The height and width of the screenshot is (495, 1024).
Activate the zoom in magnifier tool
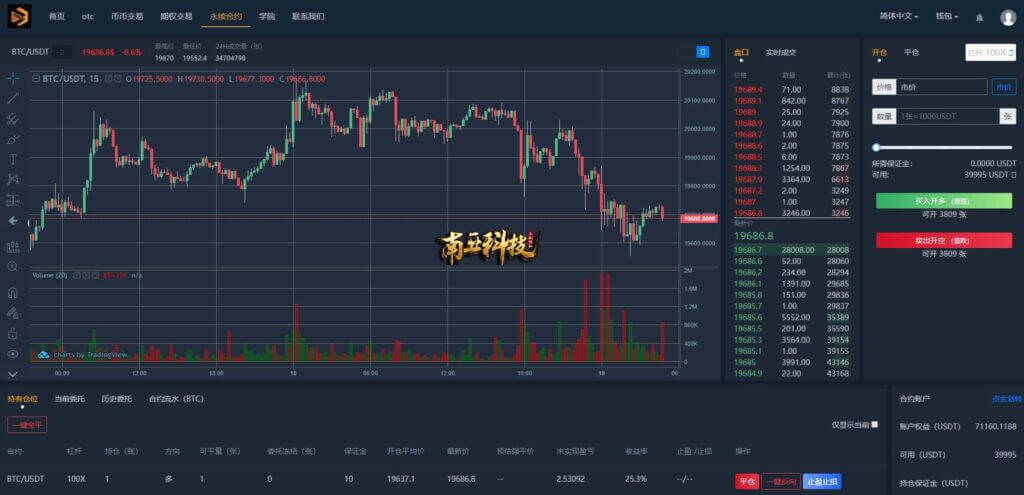tap(12, 266)
